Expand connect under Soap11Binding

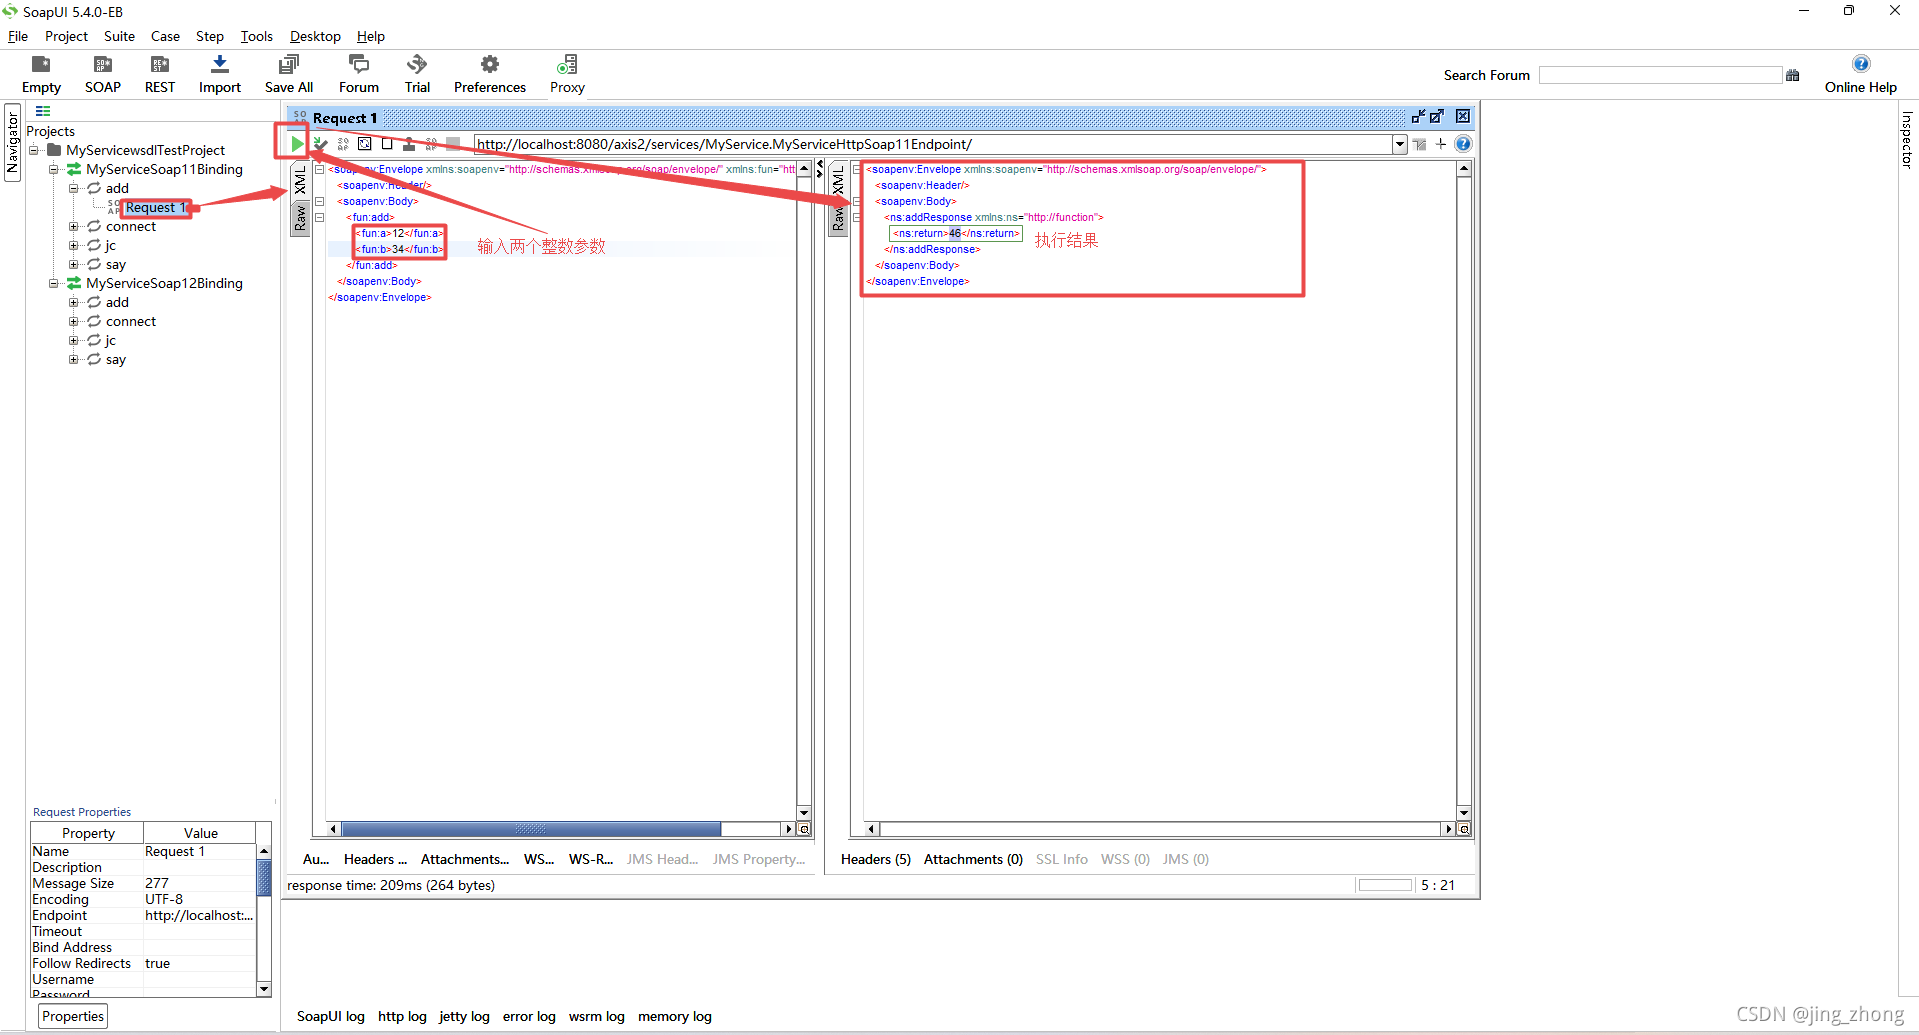click(73, 226)
